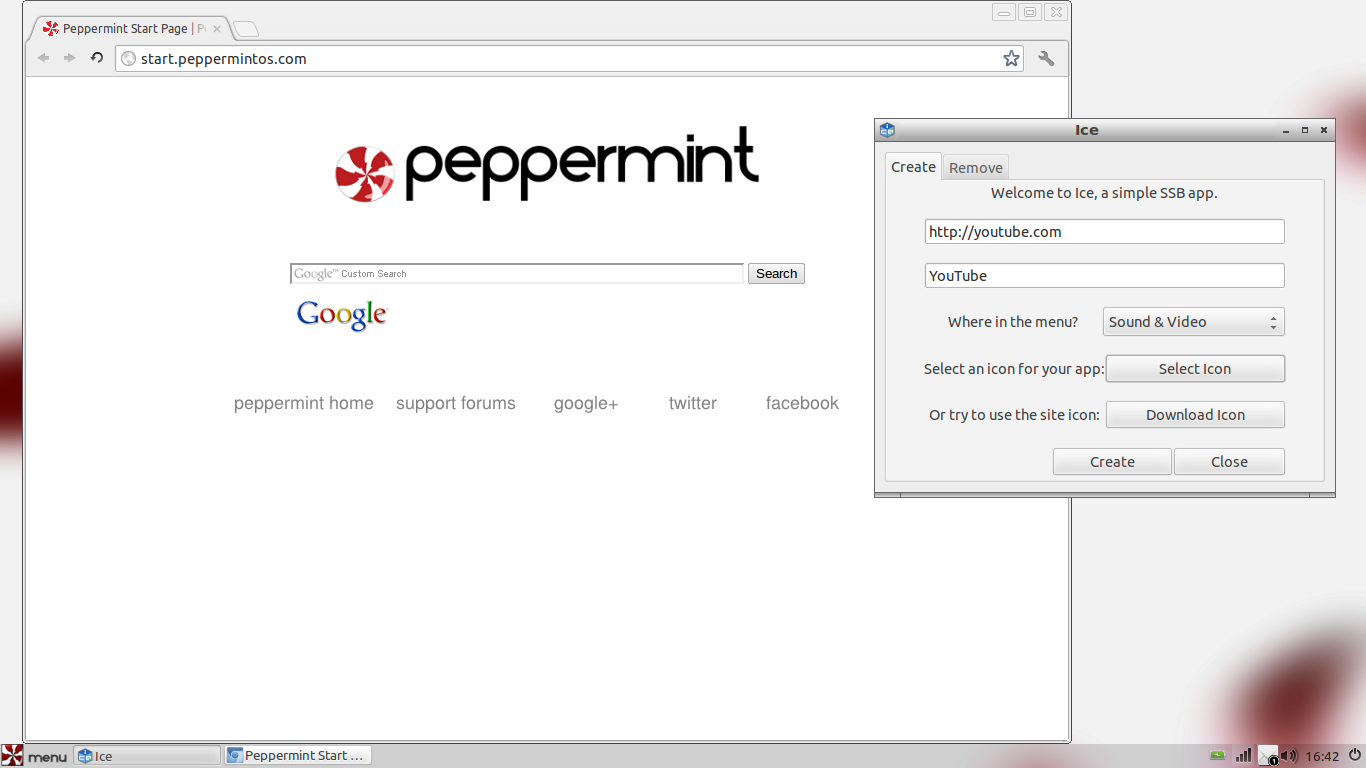Open the google+ link
The image size is (1366, 768).
click(x=586, y=403)
